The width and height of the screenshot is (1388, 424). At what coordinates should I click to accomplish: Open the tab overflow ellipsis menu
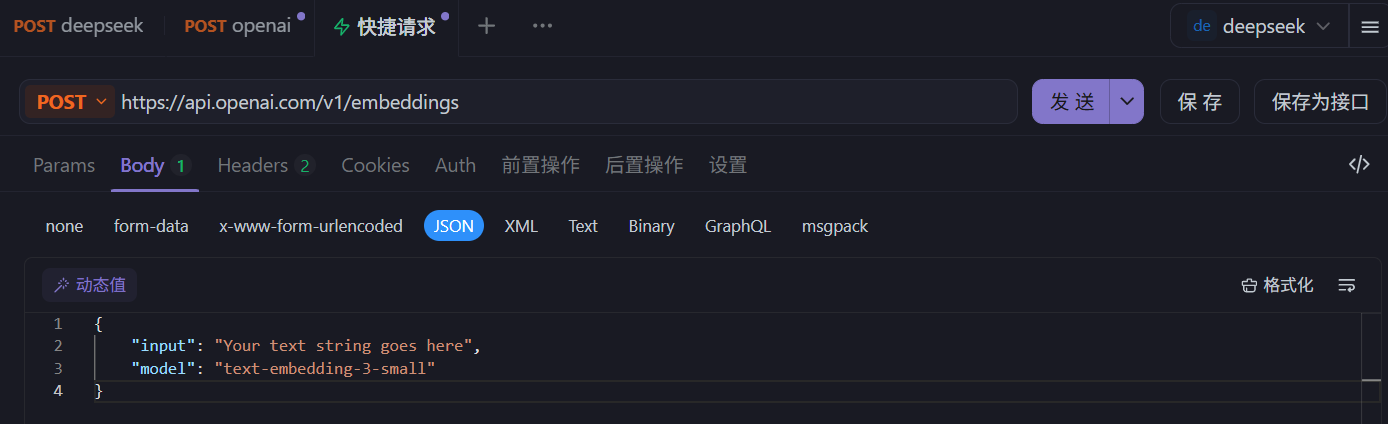point(542,26)
